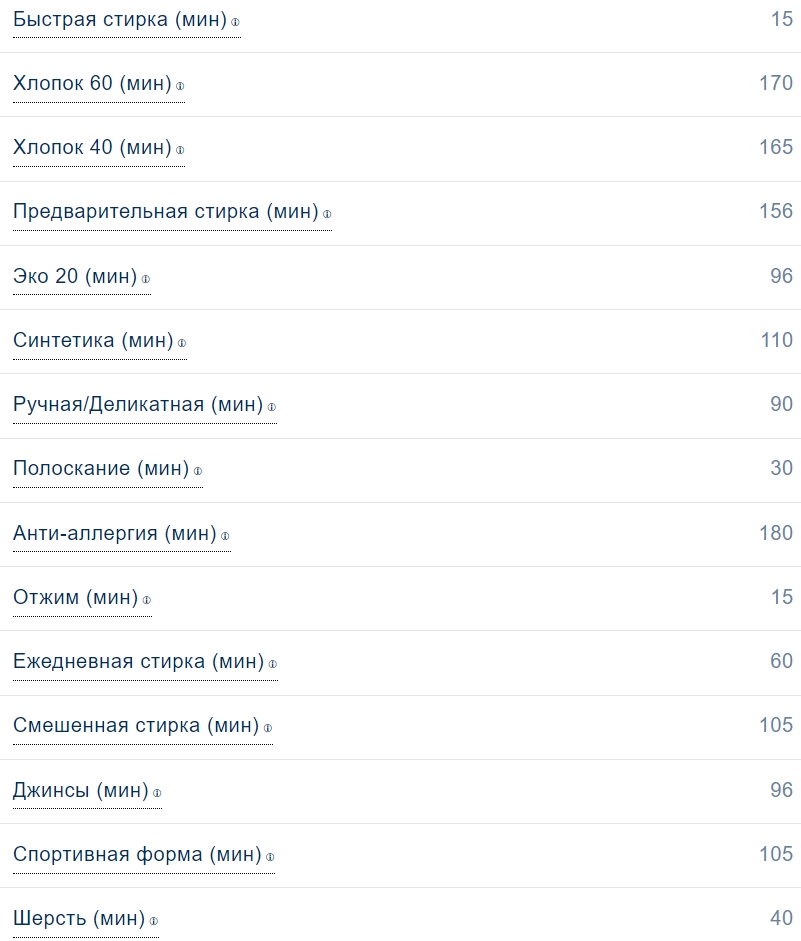801x941 pixels.
Task: Click the value 40 for Шерсть
Action: pyautogui.click(x=781, y=918)
